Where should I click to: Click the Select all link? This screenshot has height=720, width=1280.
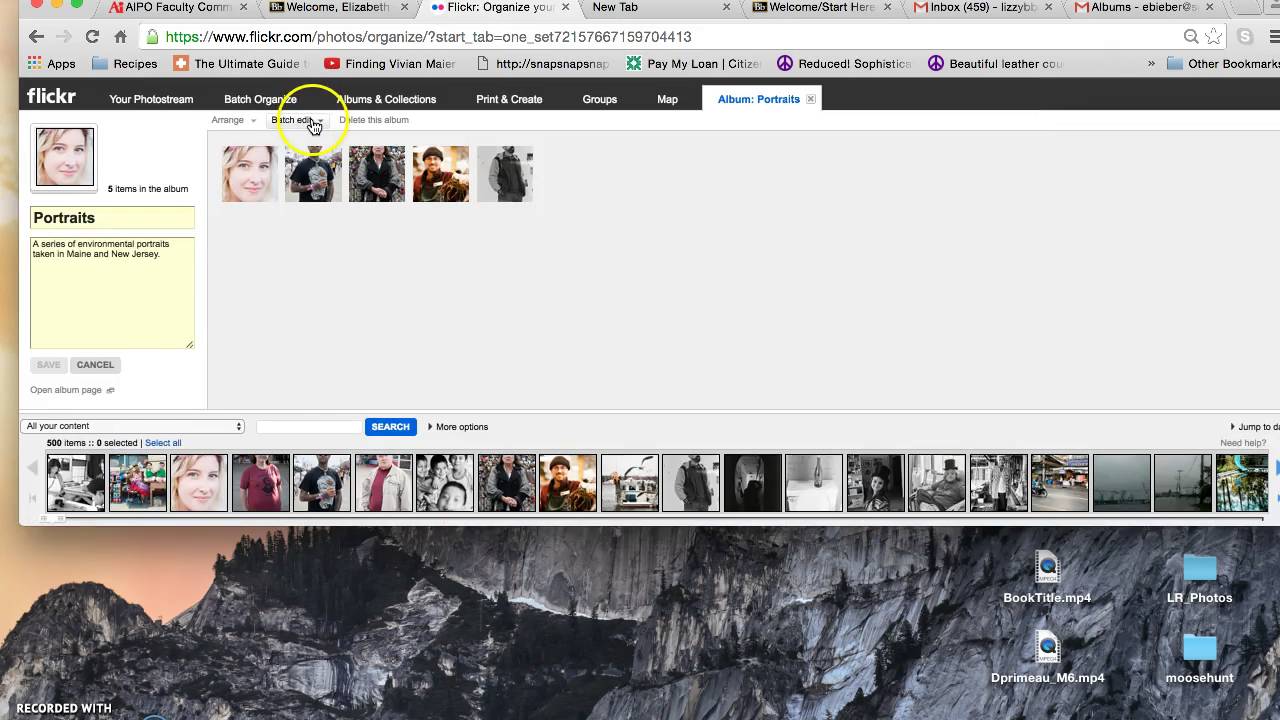click(163, 443)
